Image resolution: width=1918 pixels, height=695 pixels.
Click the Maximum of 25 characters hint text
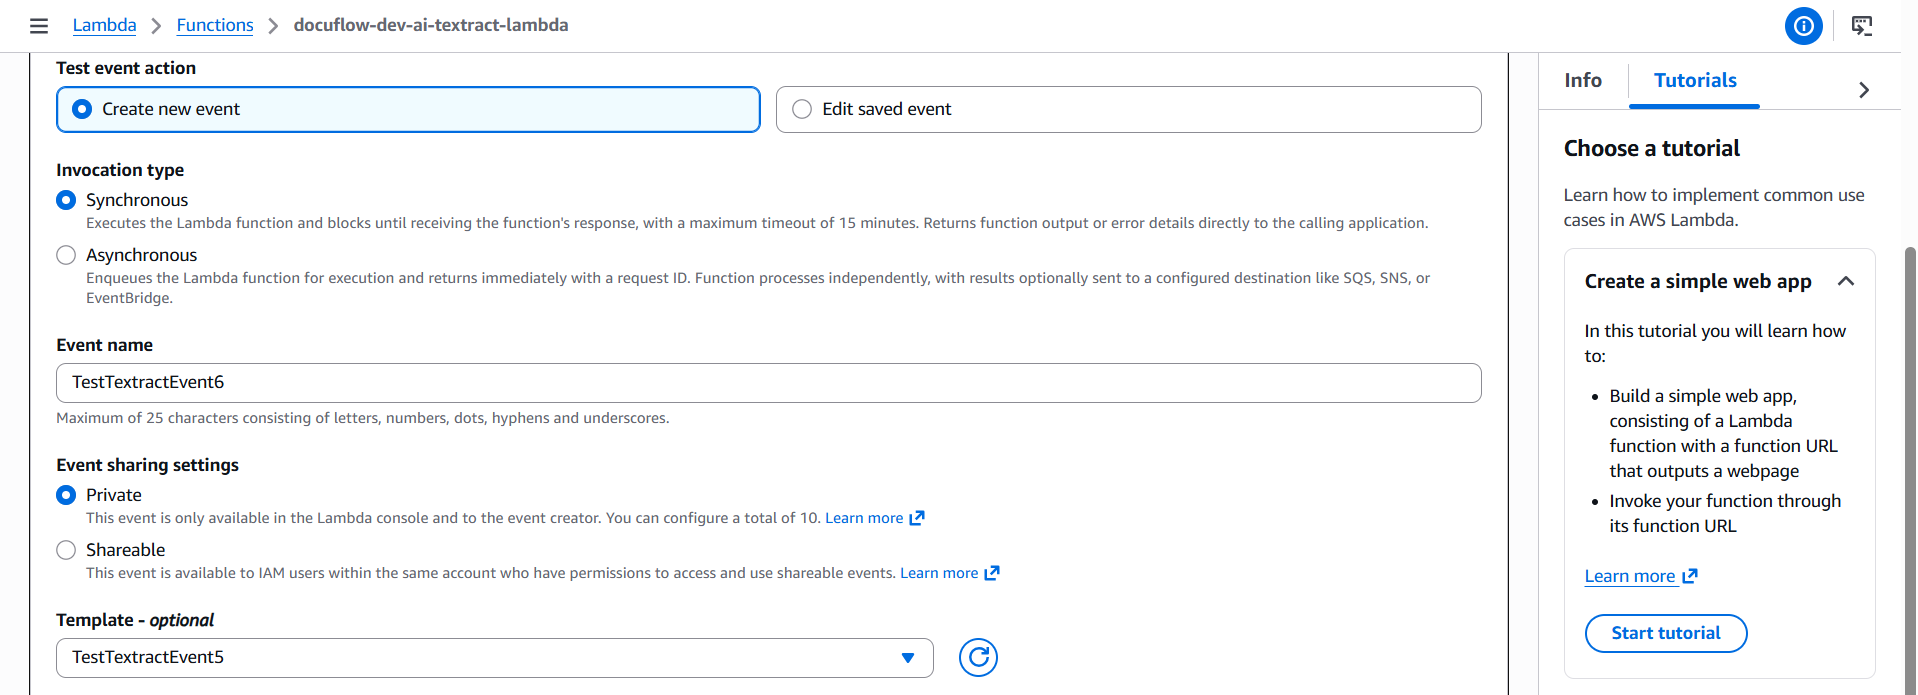tap(363, 418)
